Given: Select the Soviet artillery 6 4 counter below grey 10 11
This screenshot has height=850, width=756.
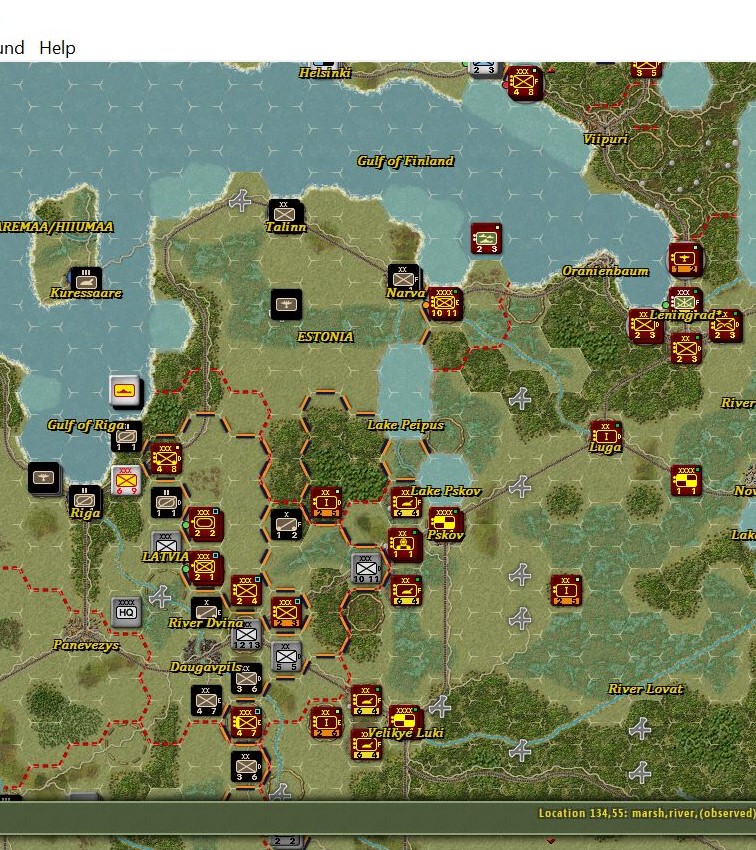Looking at the screenshot, I should 405,590.
